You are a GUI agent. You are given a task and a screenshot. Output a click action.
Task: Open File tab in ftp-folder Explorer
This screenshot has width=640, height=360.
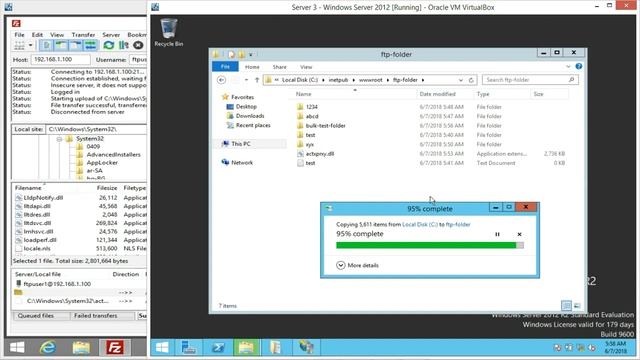[225, 67]
